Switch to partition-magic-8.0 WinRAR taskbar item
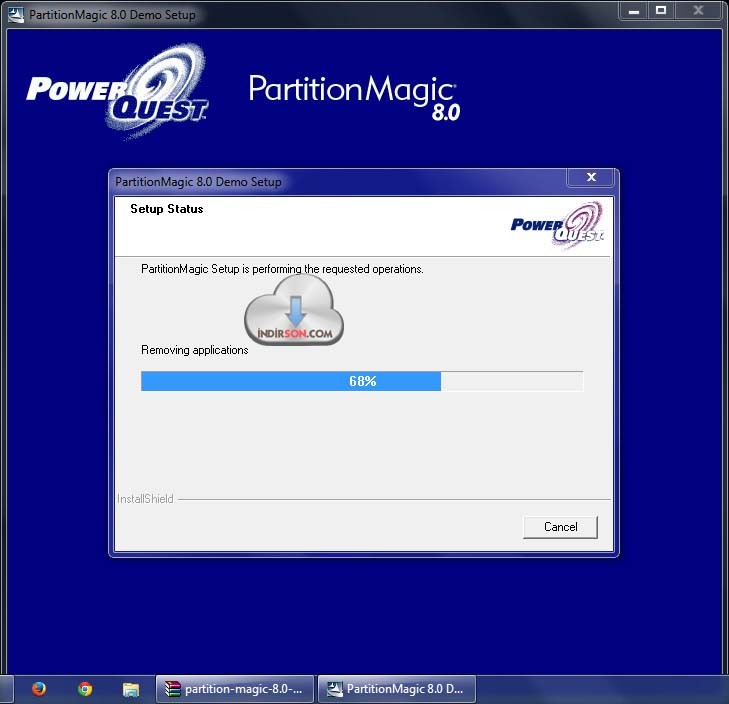This screenshot has width=729, height=704. [x=235, y=689]
